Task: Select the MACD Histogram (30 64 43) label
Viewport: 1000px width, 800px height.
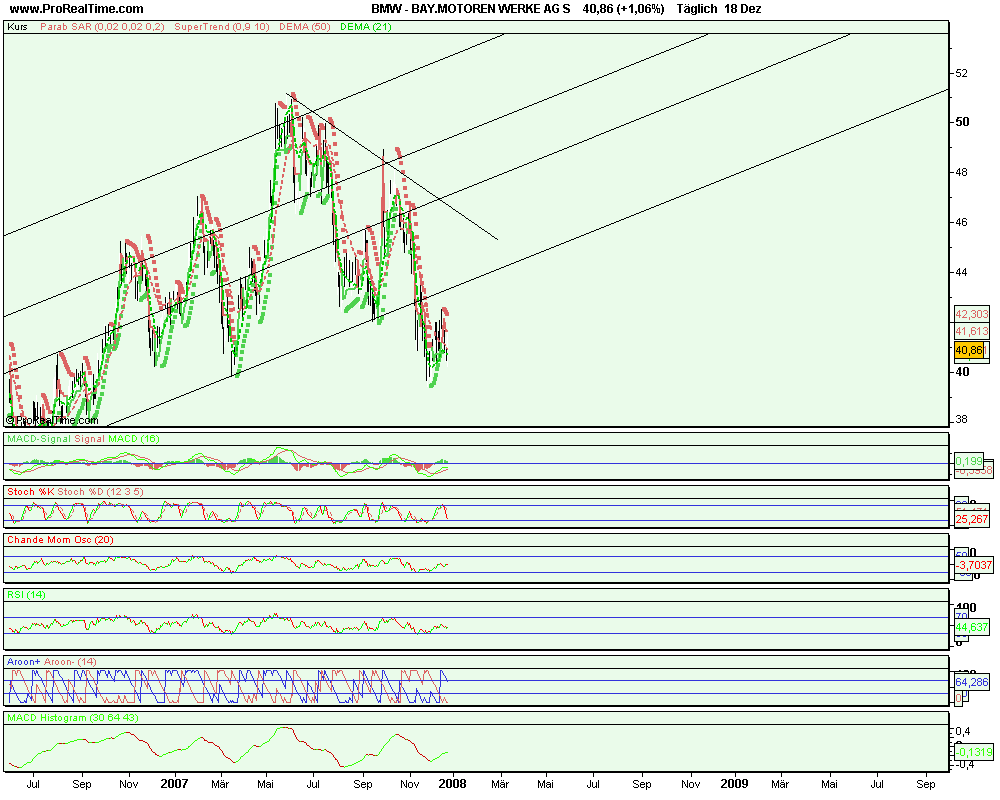Action: pos(73,718)
